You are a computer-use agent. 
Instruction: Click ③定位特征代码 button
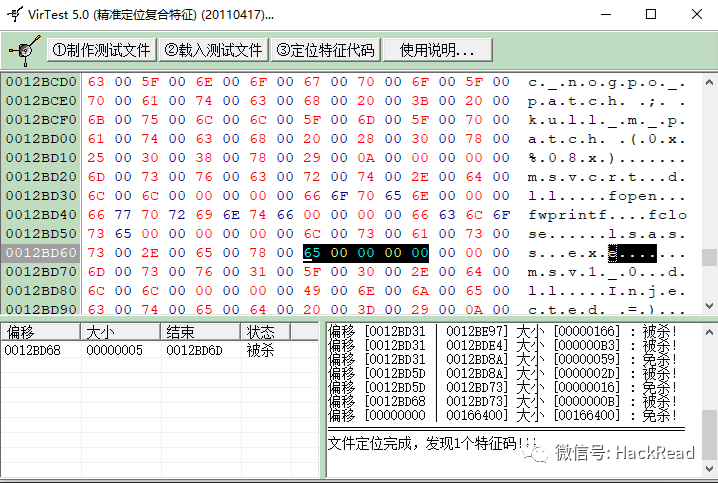[326, 50]
